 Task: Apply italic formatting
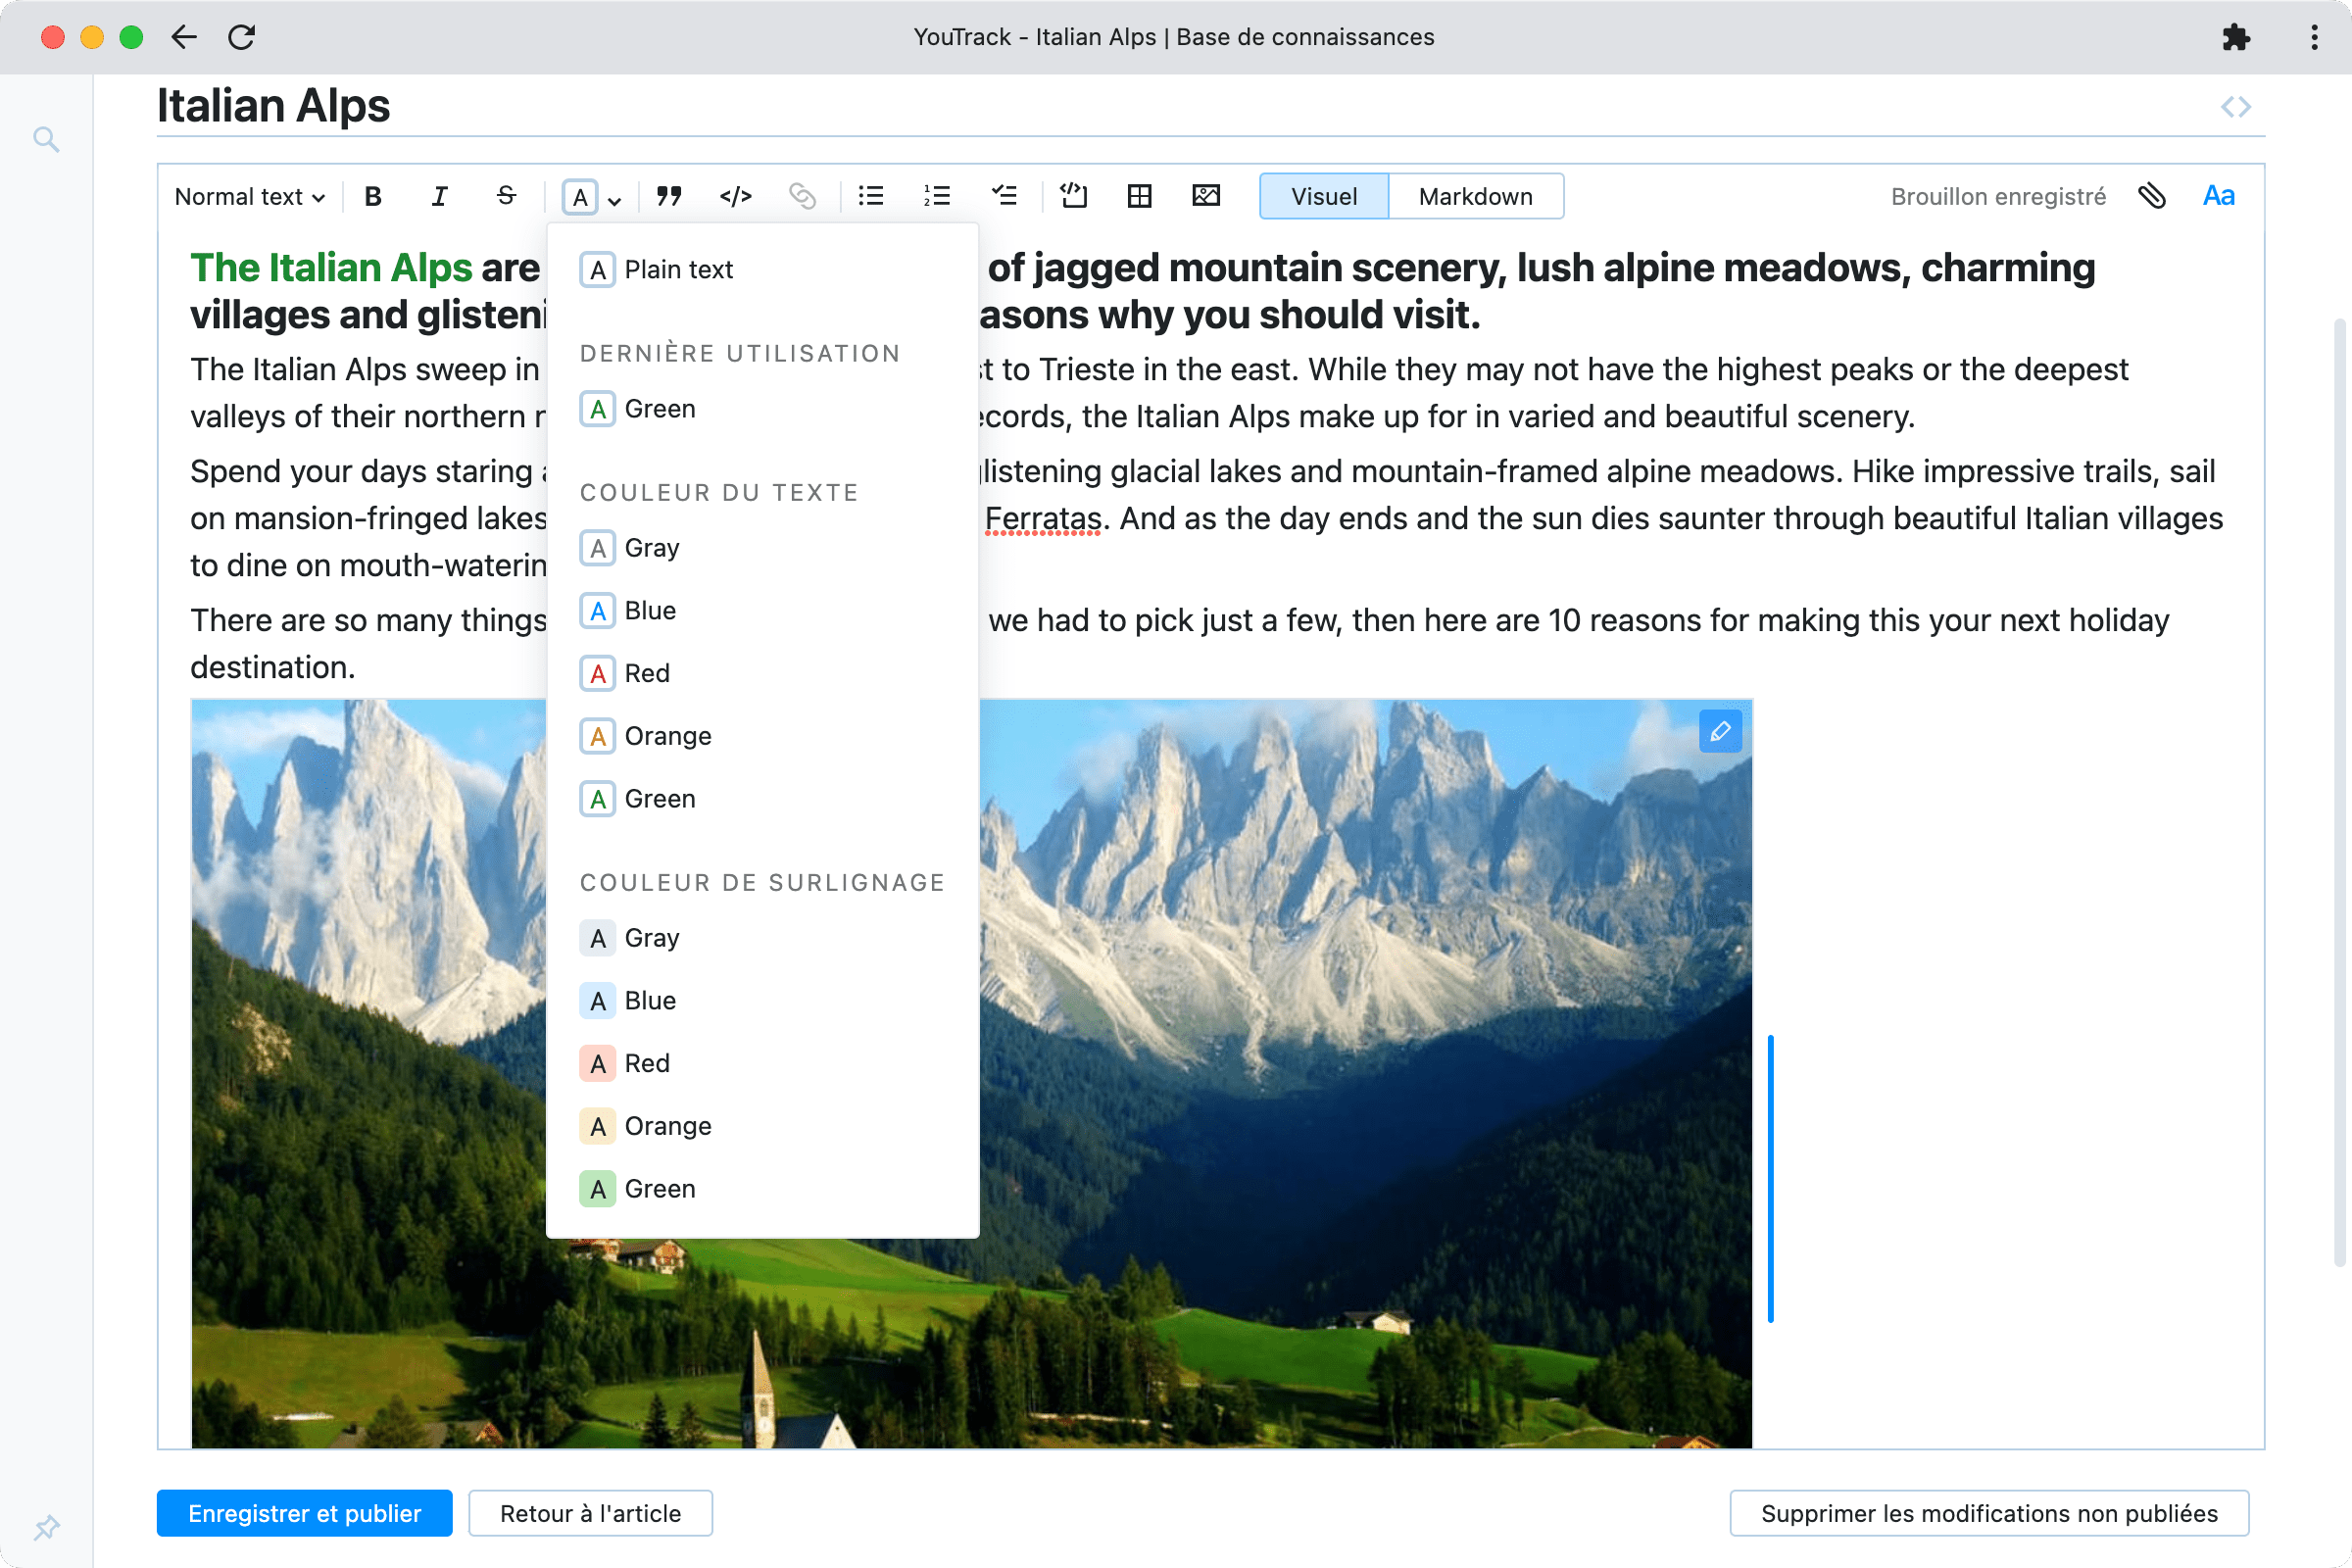(x=439, y=196)
